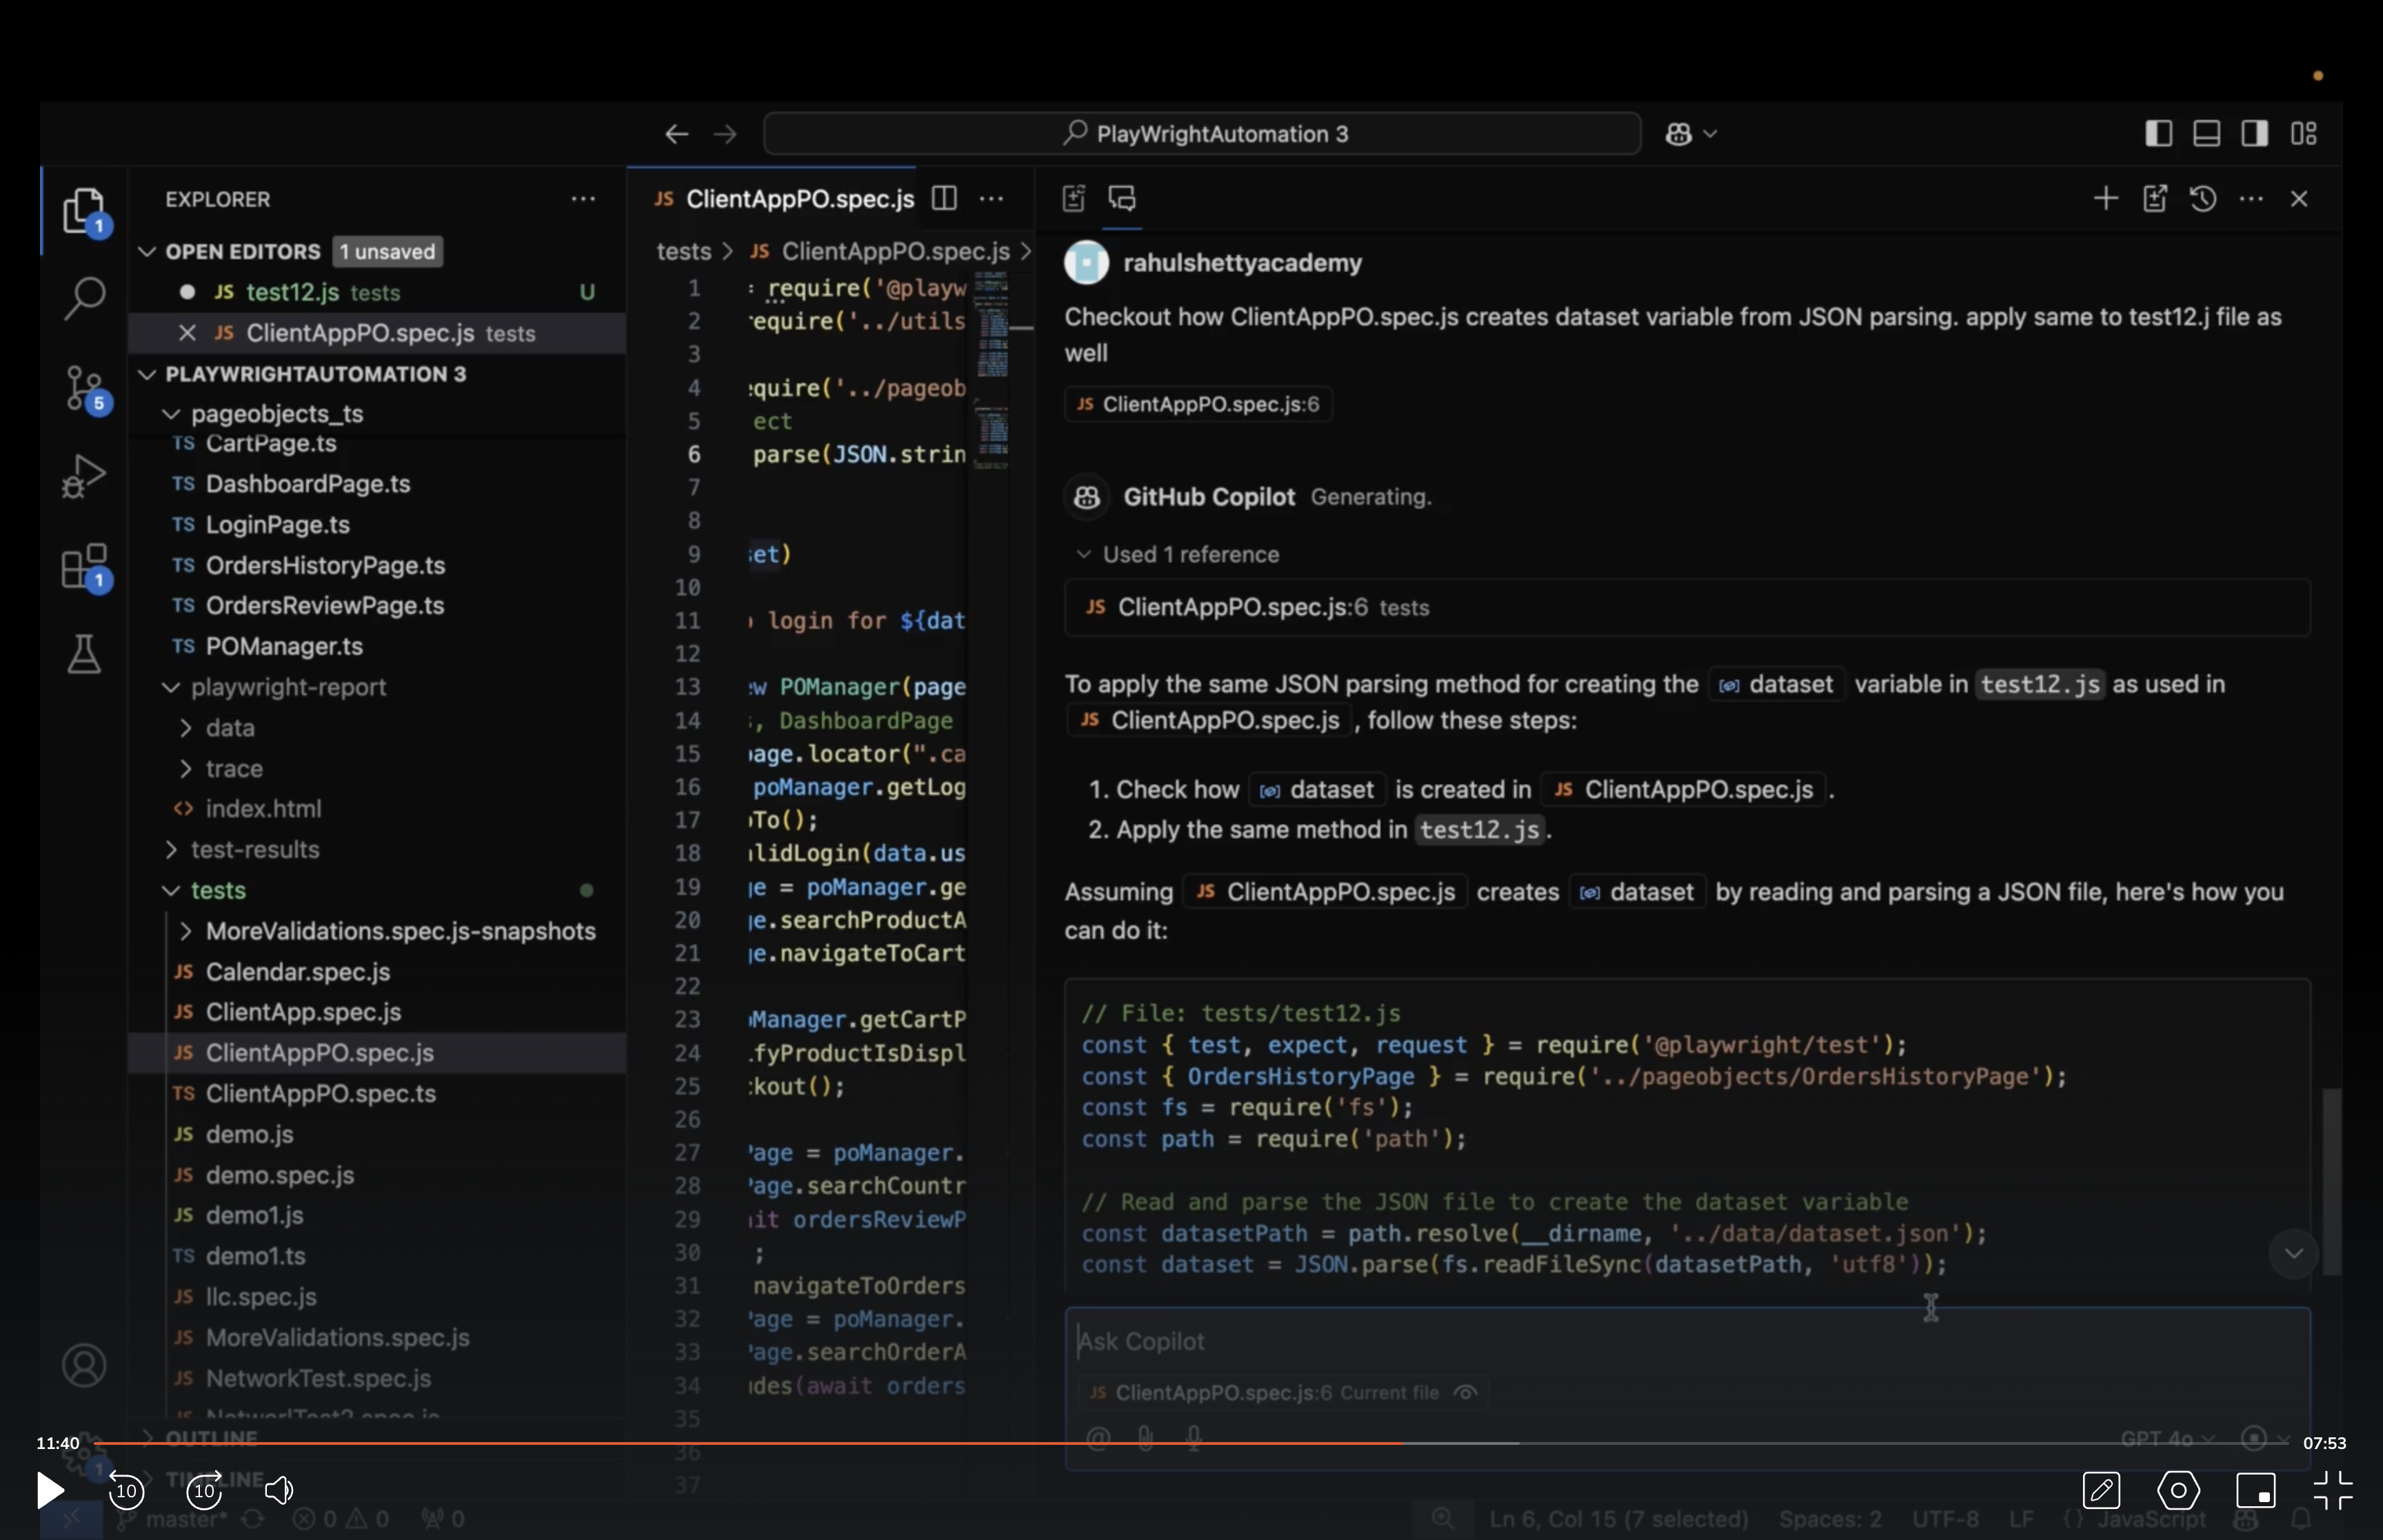Open the Search view in activity bar
Viewport: 2383px width, 1540px height.
[84, 298]
